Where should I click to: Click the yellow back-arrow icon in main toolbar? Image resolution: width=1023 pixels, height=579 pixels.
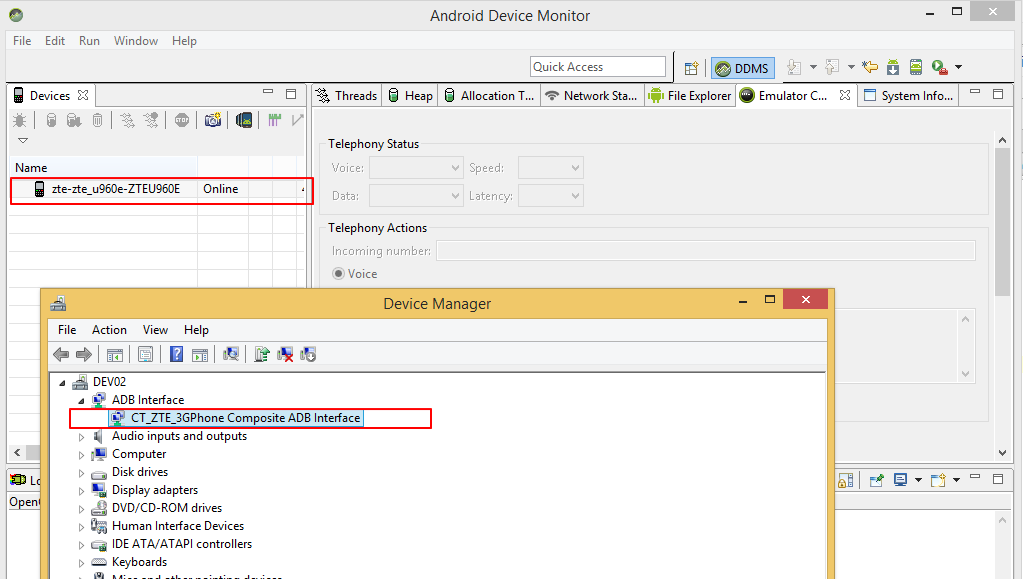click(x=870, y=67)
